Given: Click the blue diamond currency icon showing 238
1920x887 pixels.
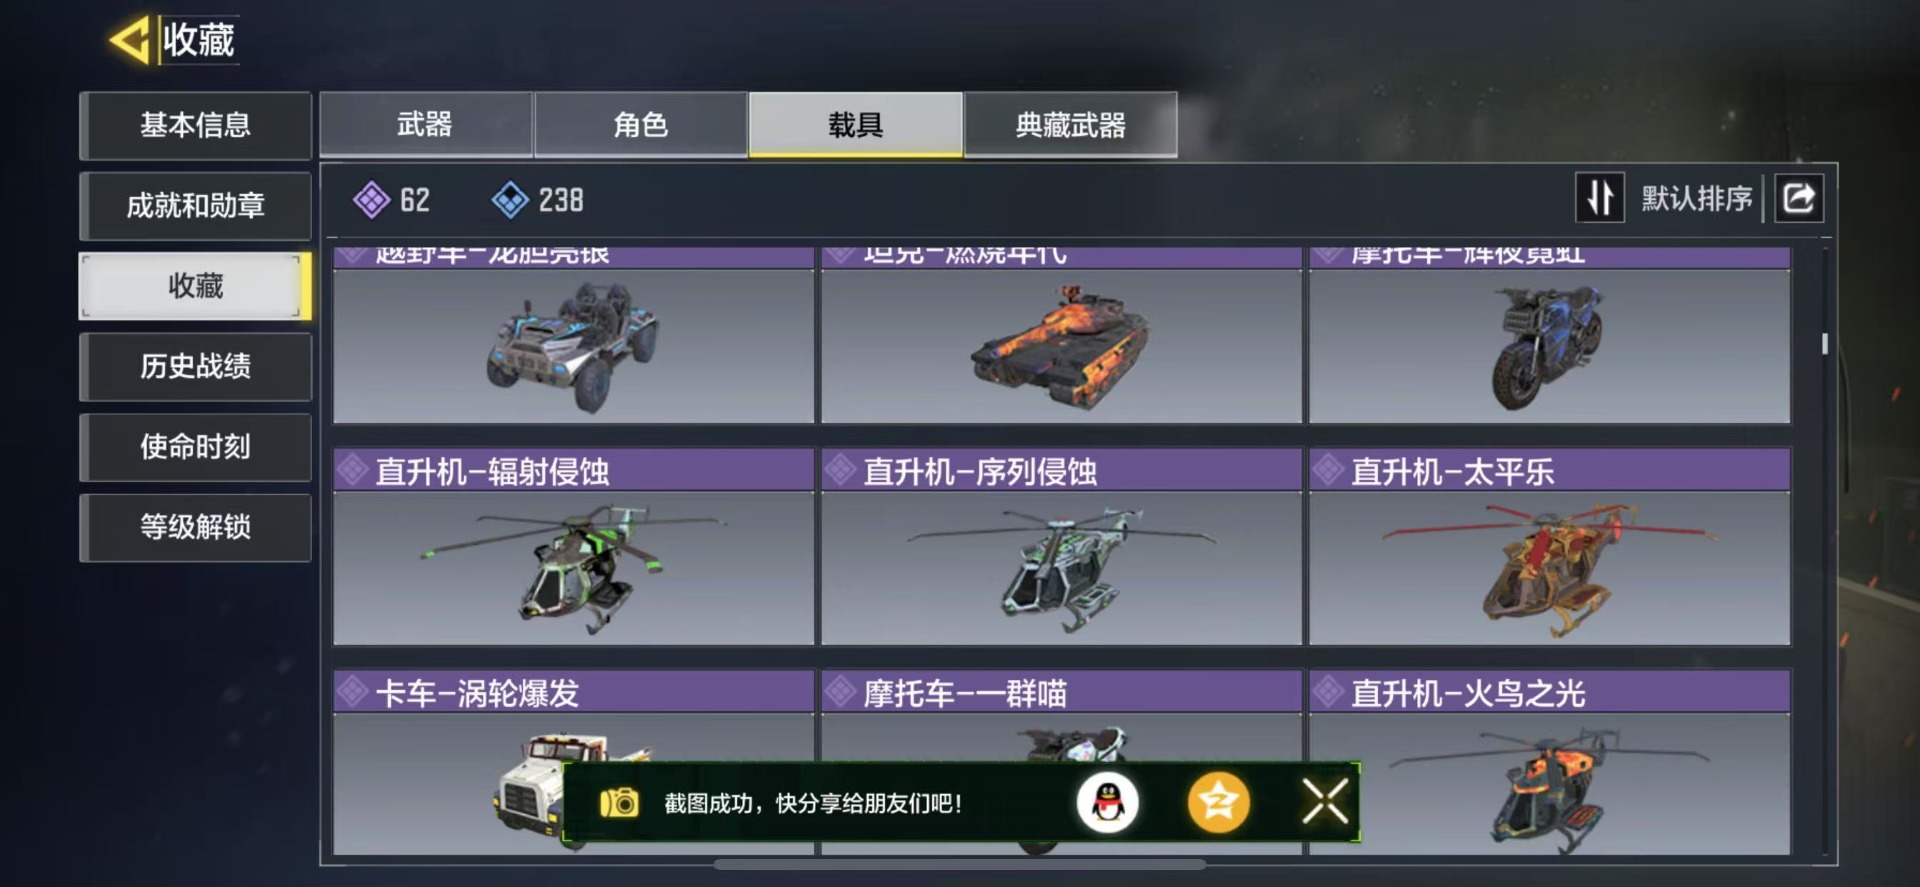Looking at the screenshot, I should (x=510, y=200).
